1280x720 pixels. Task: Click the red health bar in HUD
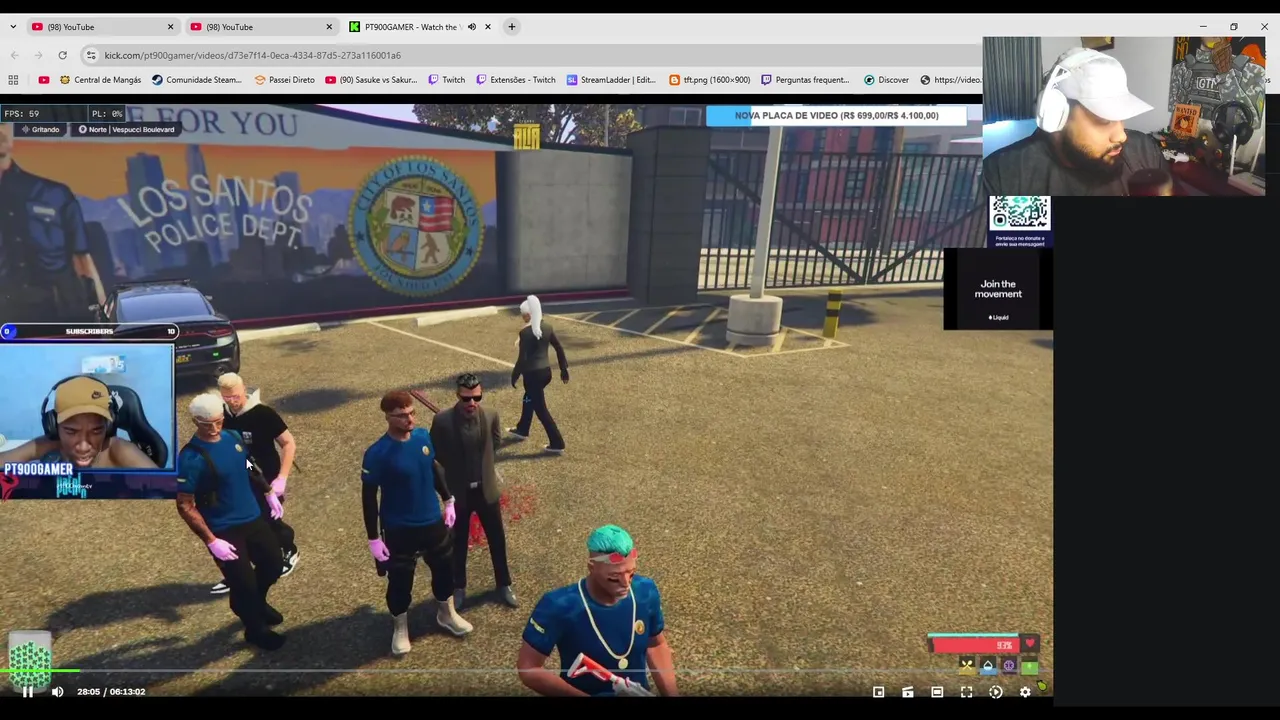pos(975,645)
